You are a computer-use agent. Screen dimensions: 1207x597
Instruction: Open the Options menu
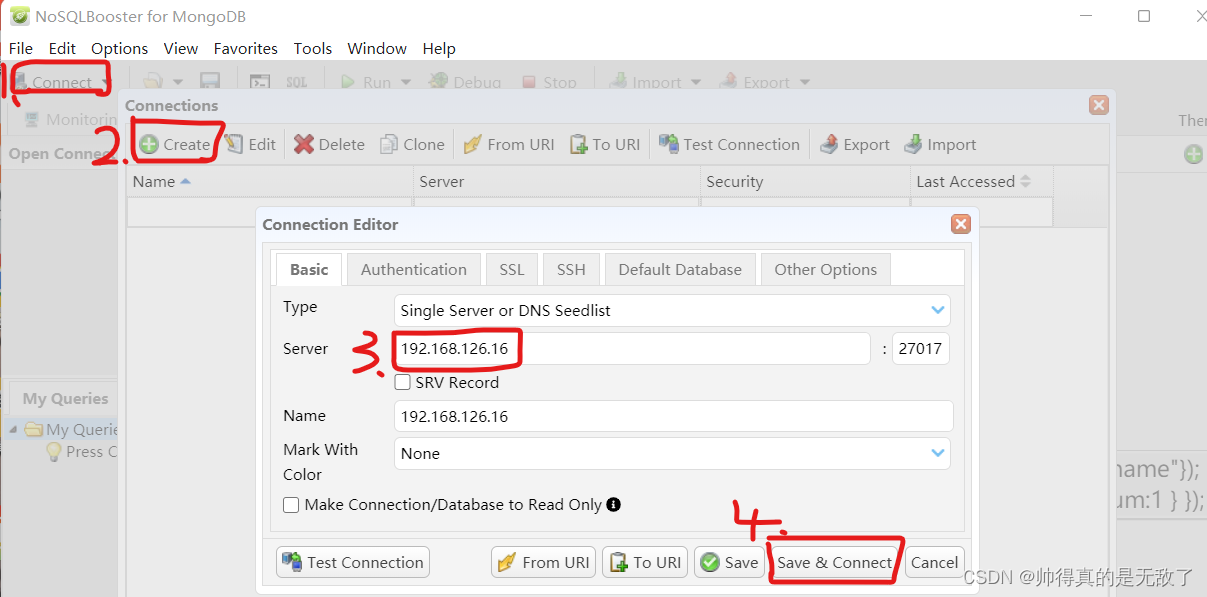click(120, 48)
